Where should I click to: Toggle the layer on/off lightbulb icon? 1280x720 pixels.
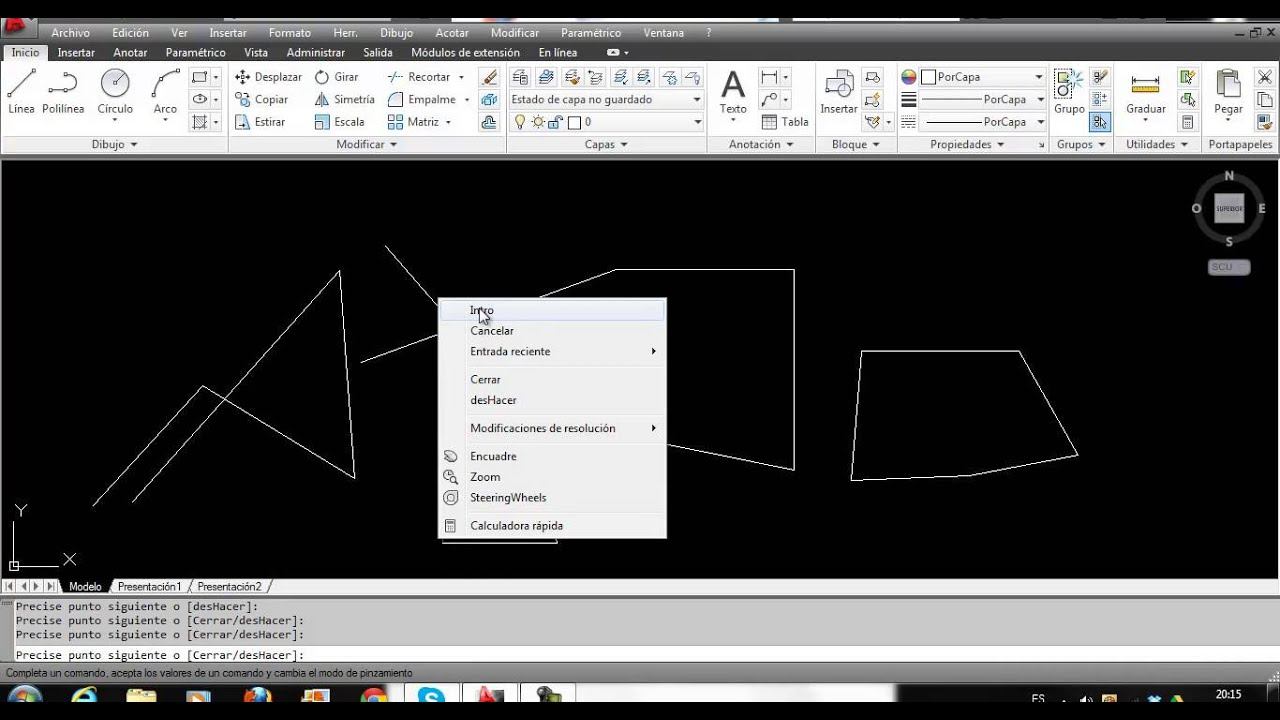(x=519, y=122)
